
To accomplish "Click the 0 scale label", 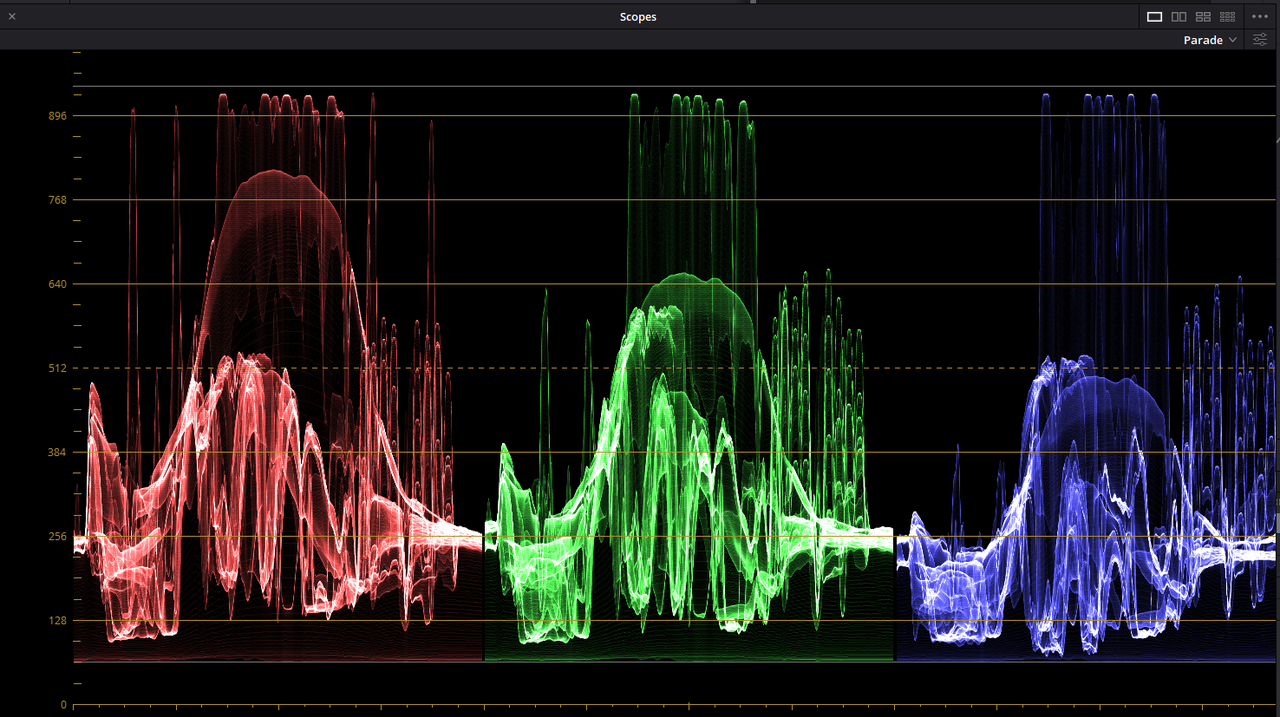I will (63, 705).
